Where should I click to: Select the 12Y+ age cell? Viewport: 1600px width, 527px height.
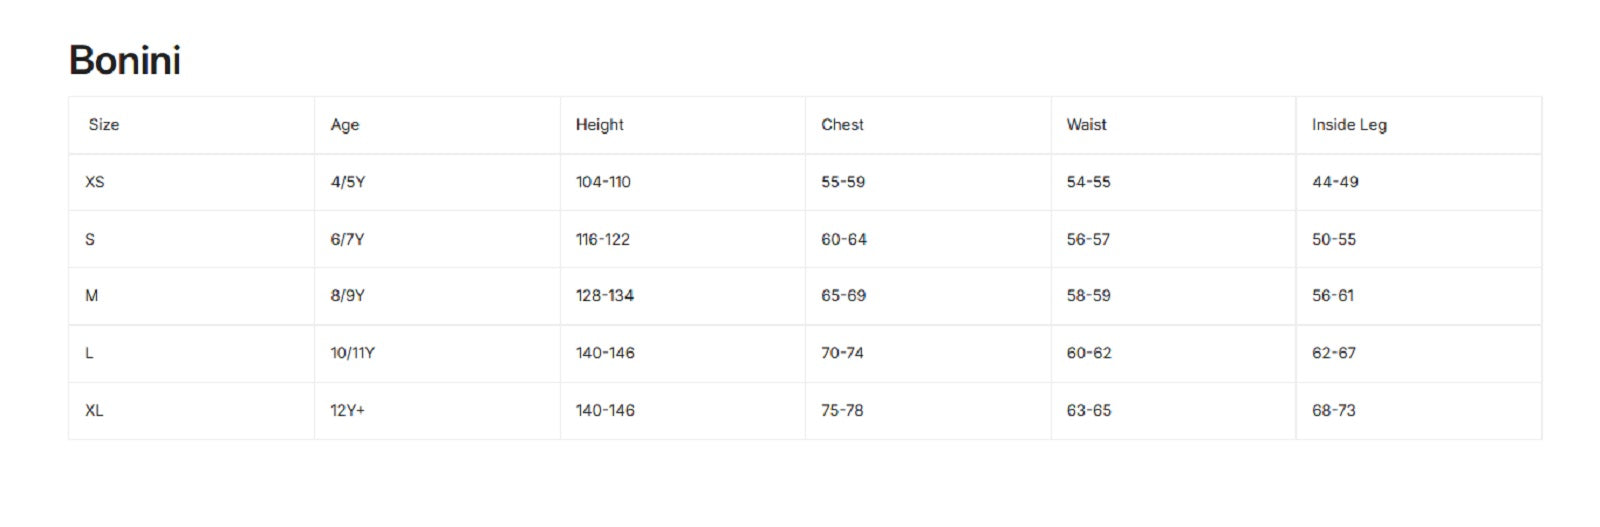[x=348, y=410]
